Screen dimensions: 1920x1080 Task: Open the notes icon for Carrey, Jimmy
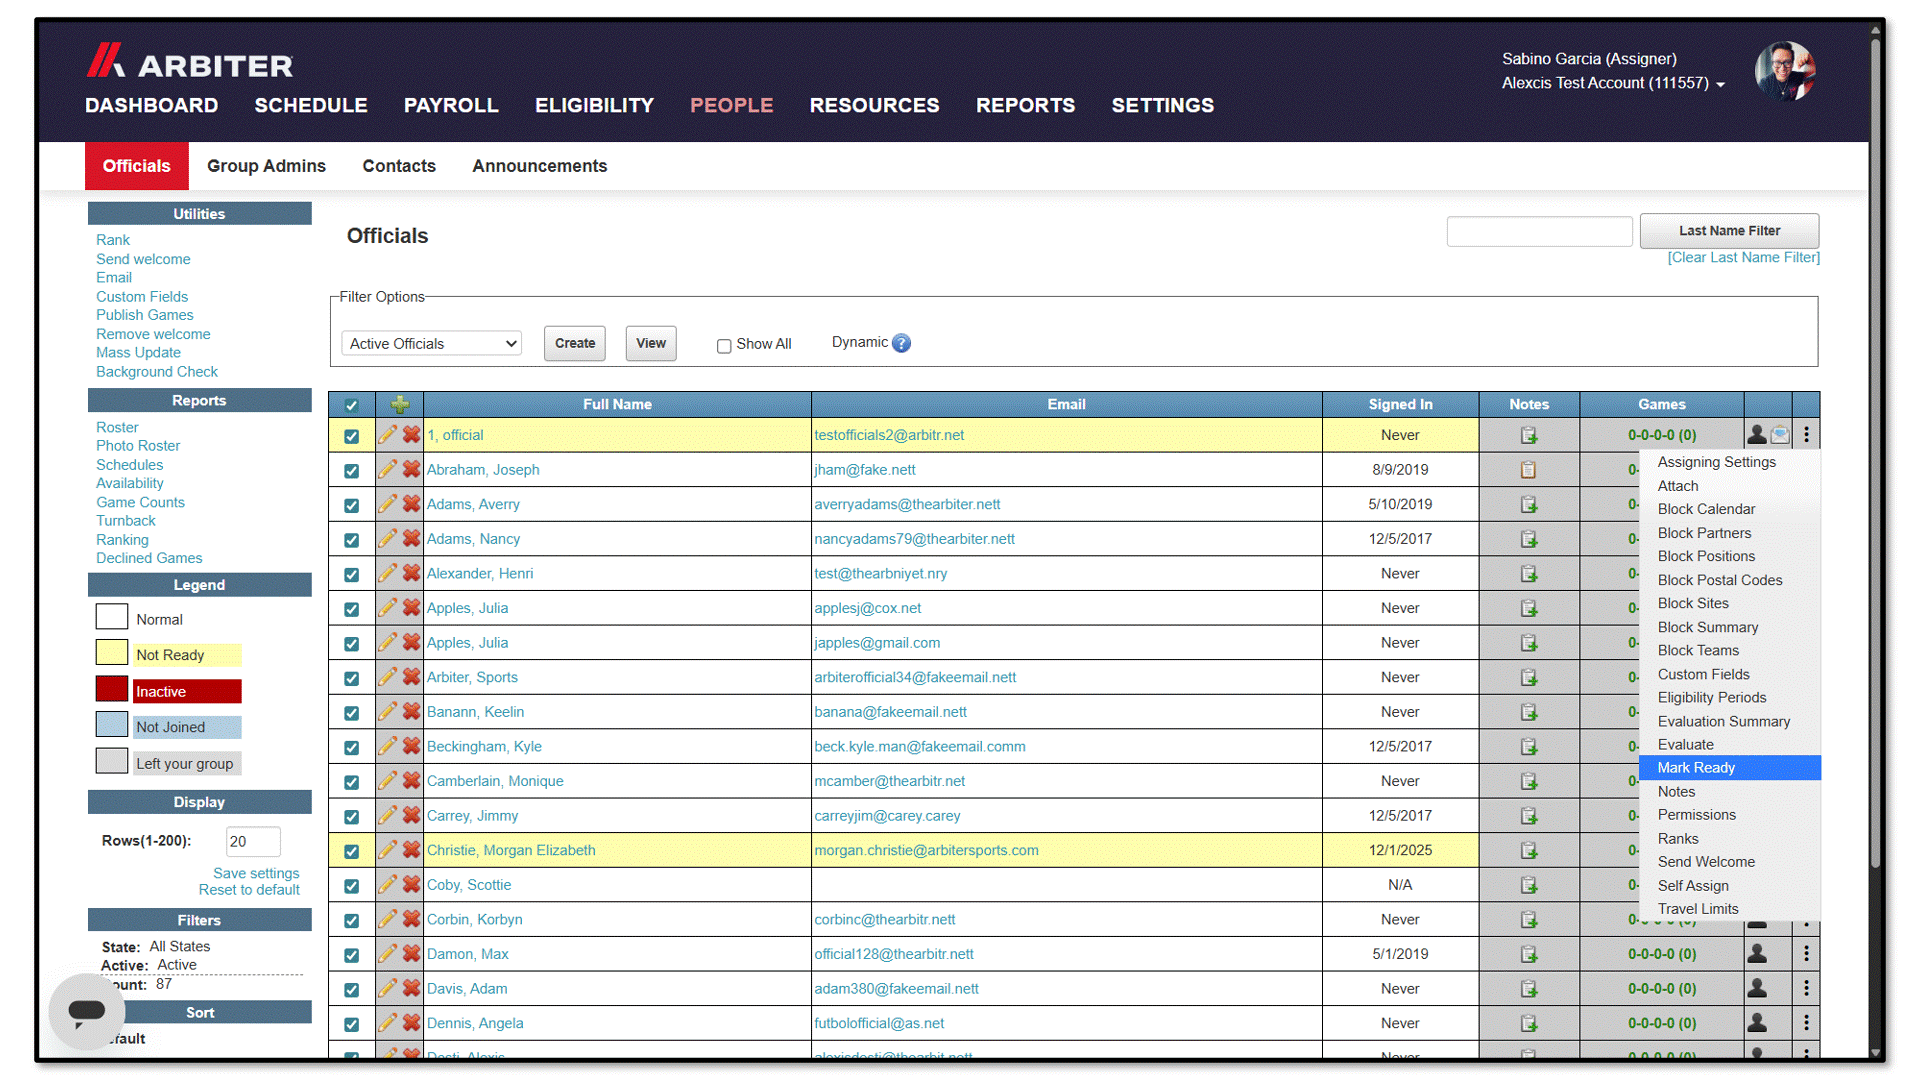pyautogui.click(x=1528, y=816)
